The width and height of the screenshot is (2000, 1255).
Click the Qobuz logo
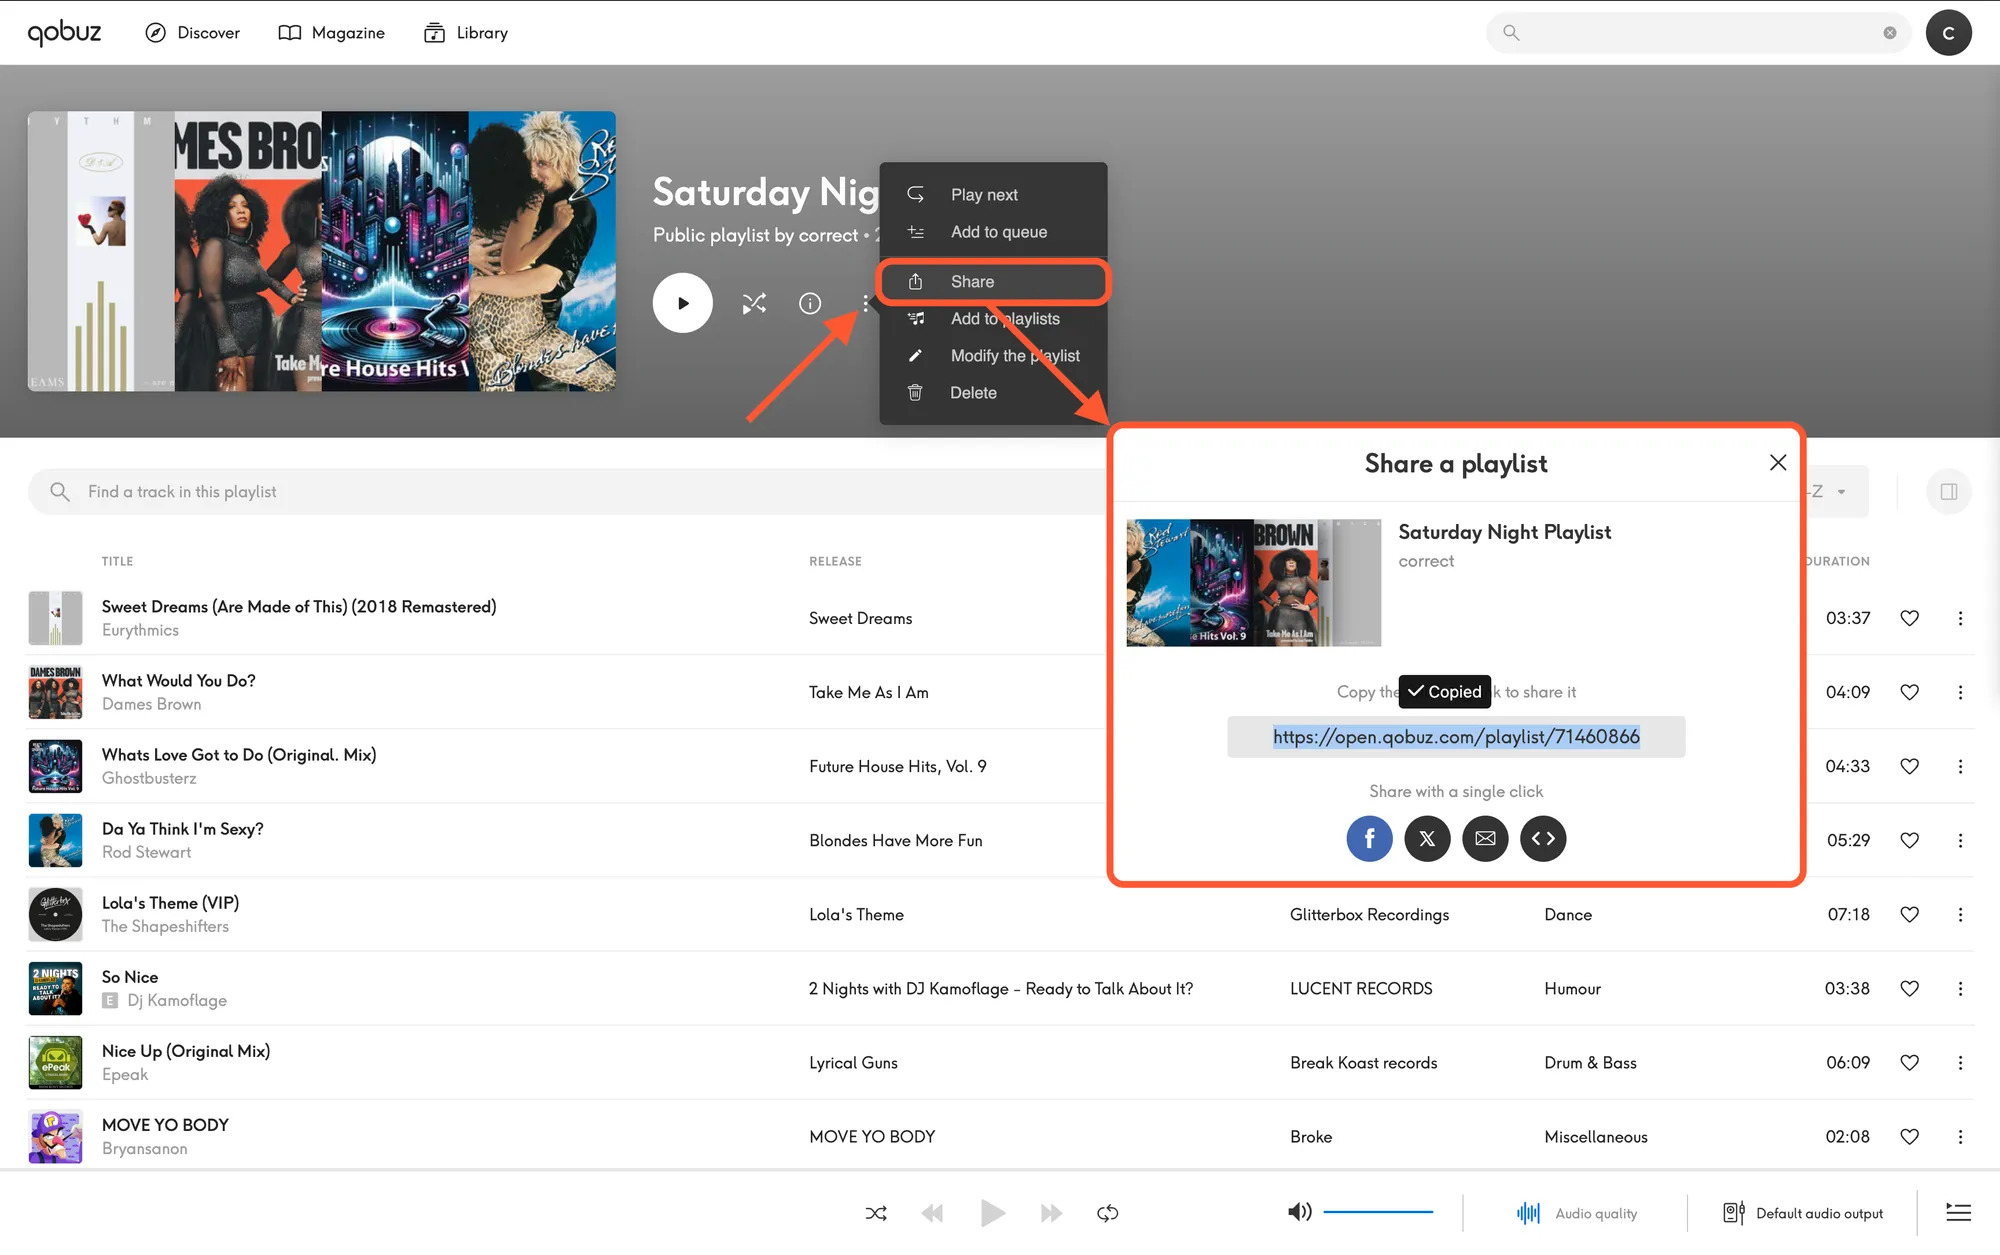coord(64,33)
